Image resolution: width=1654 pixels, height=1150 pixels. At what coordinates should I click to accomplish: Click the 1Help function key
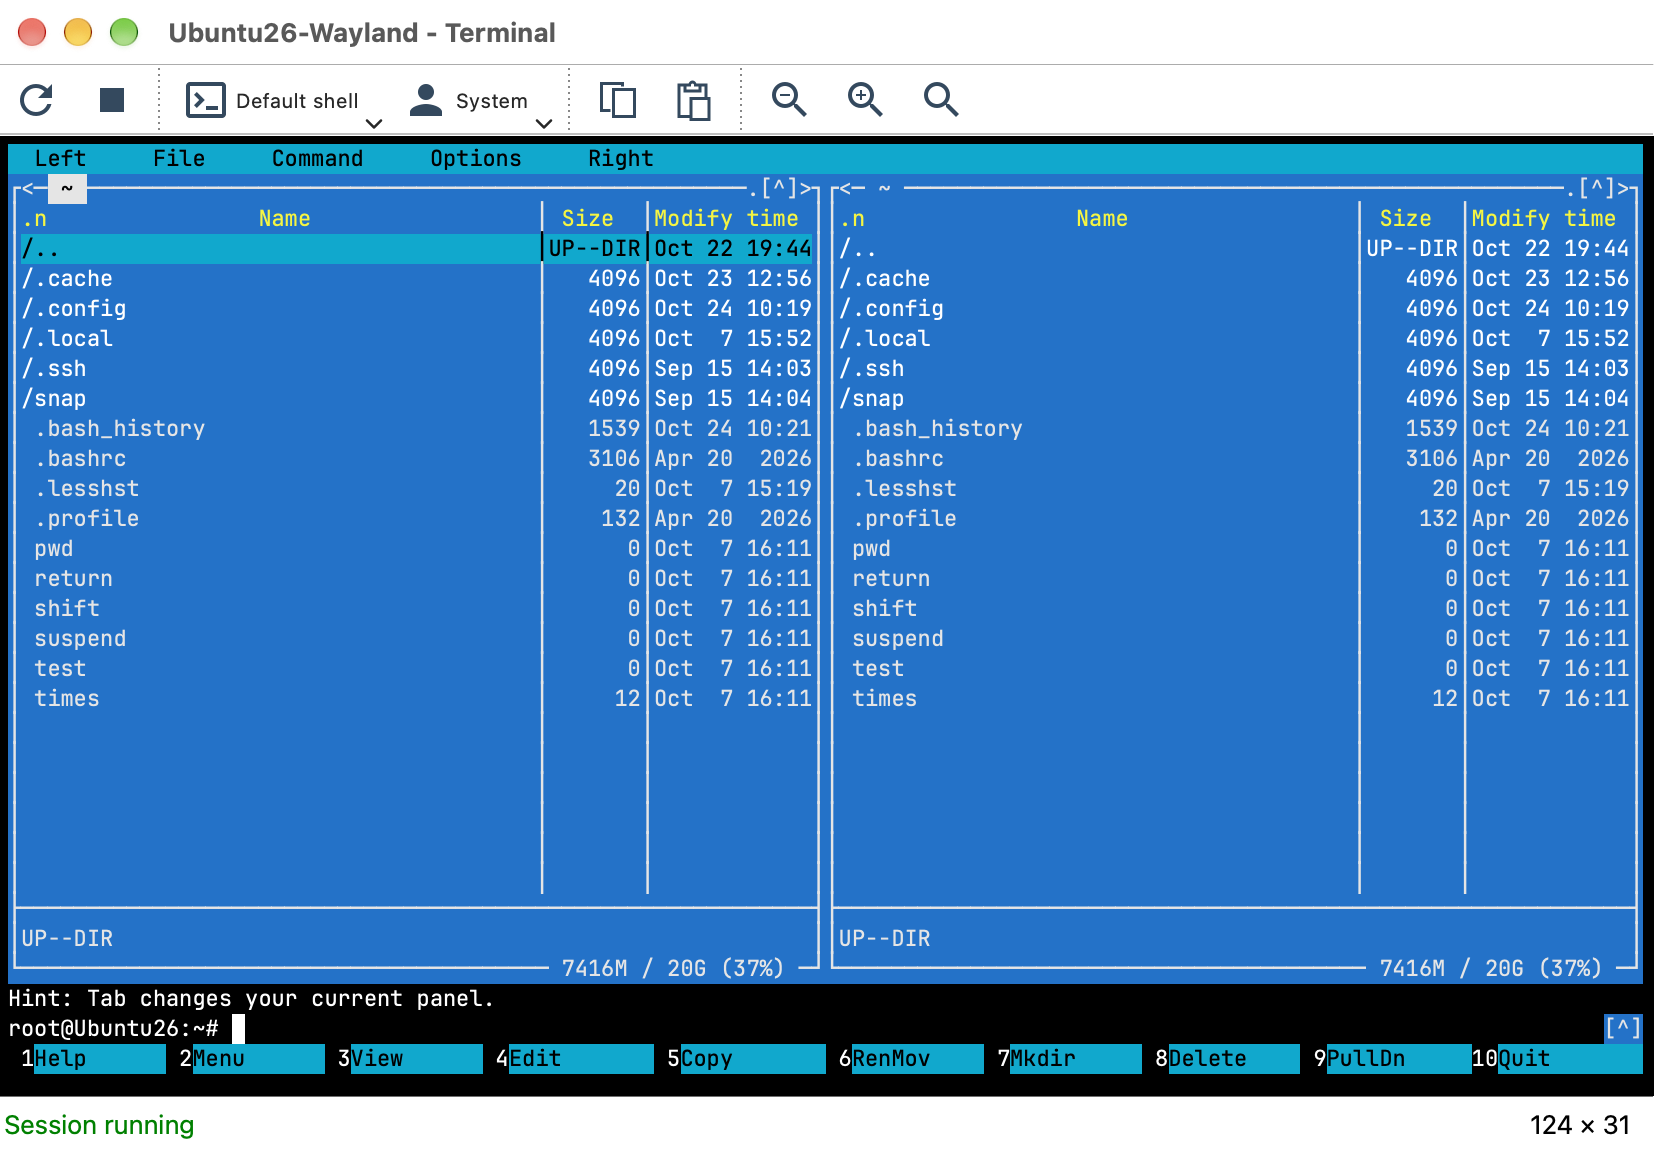click(93, 1058)
